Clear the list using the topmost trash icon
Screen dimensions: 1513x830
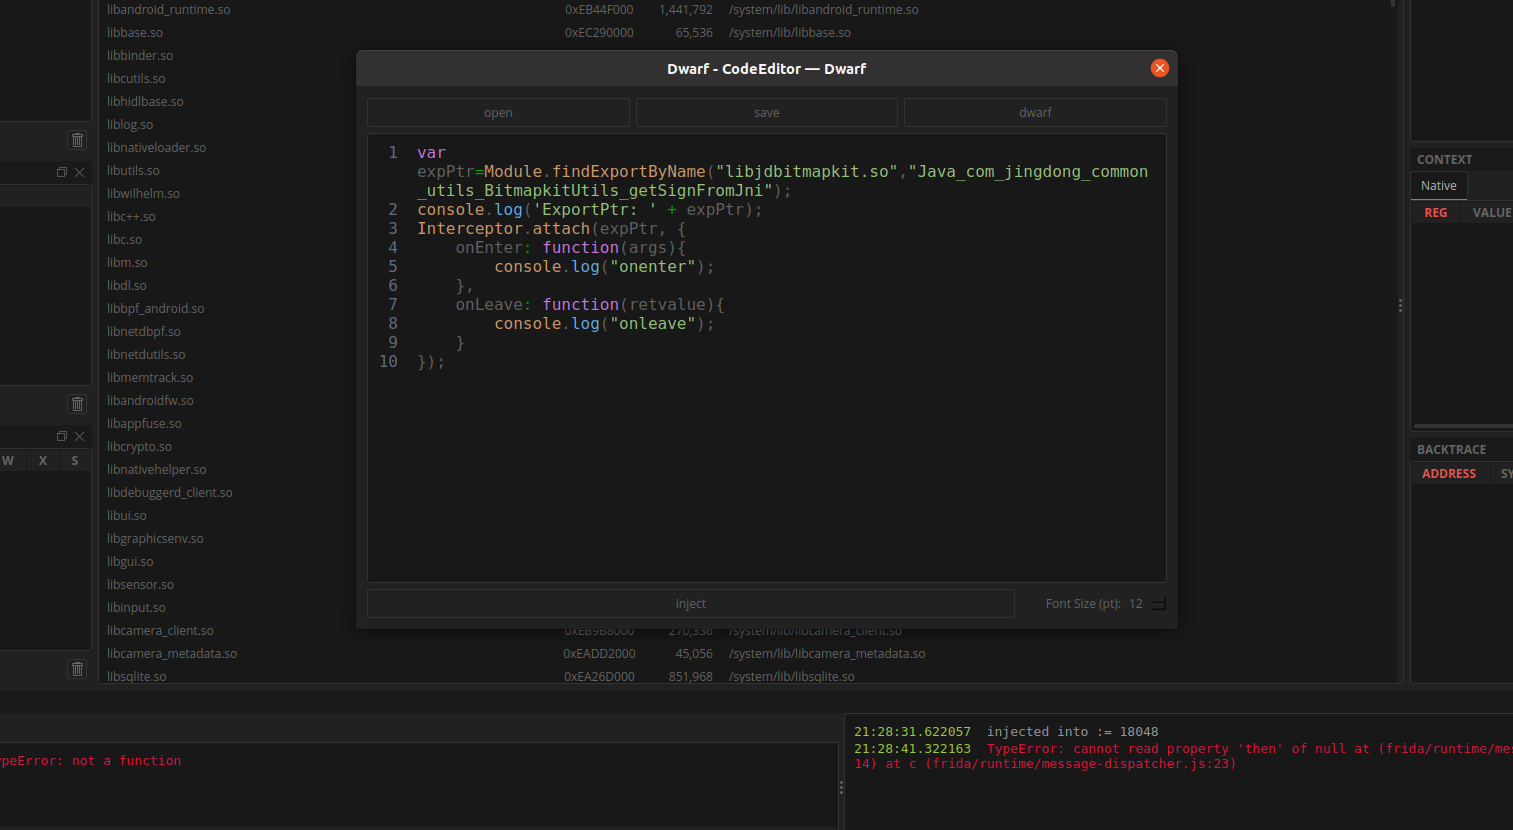pyautogui.click(x=77, y=140)
